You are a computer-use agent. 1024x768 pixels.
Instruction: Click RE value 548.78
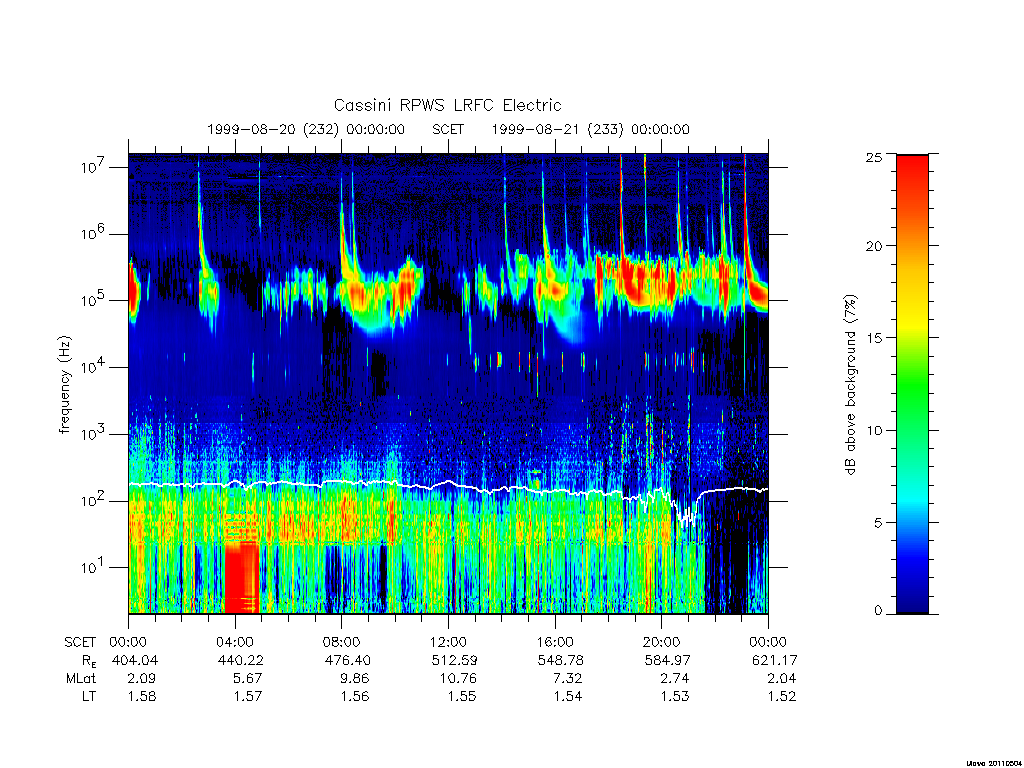[560, 660]
